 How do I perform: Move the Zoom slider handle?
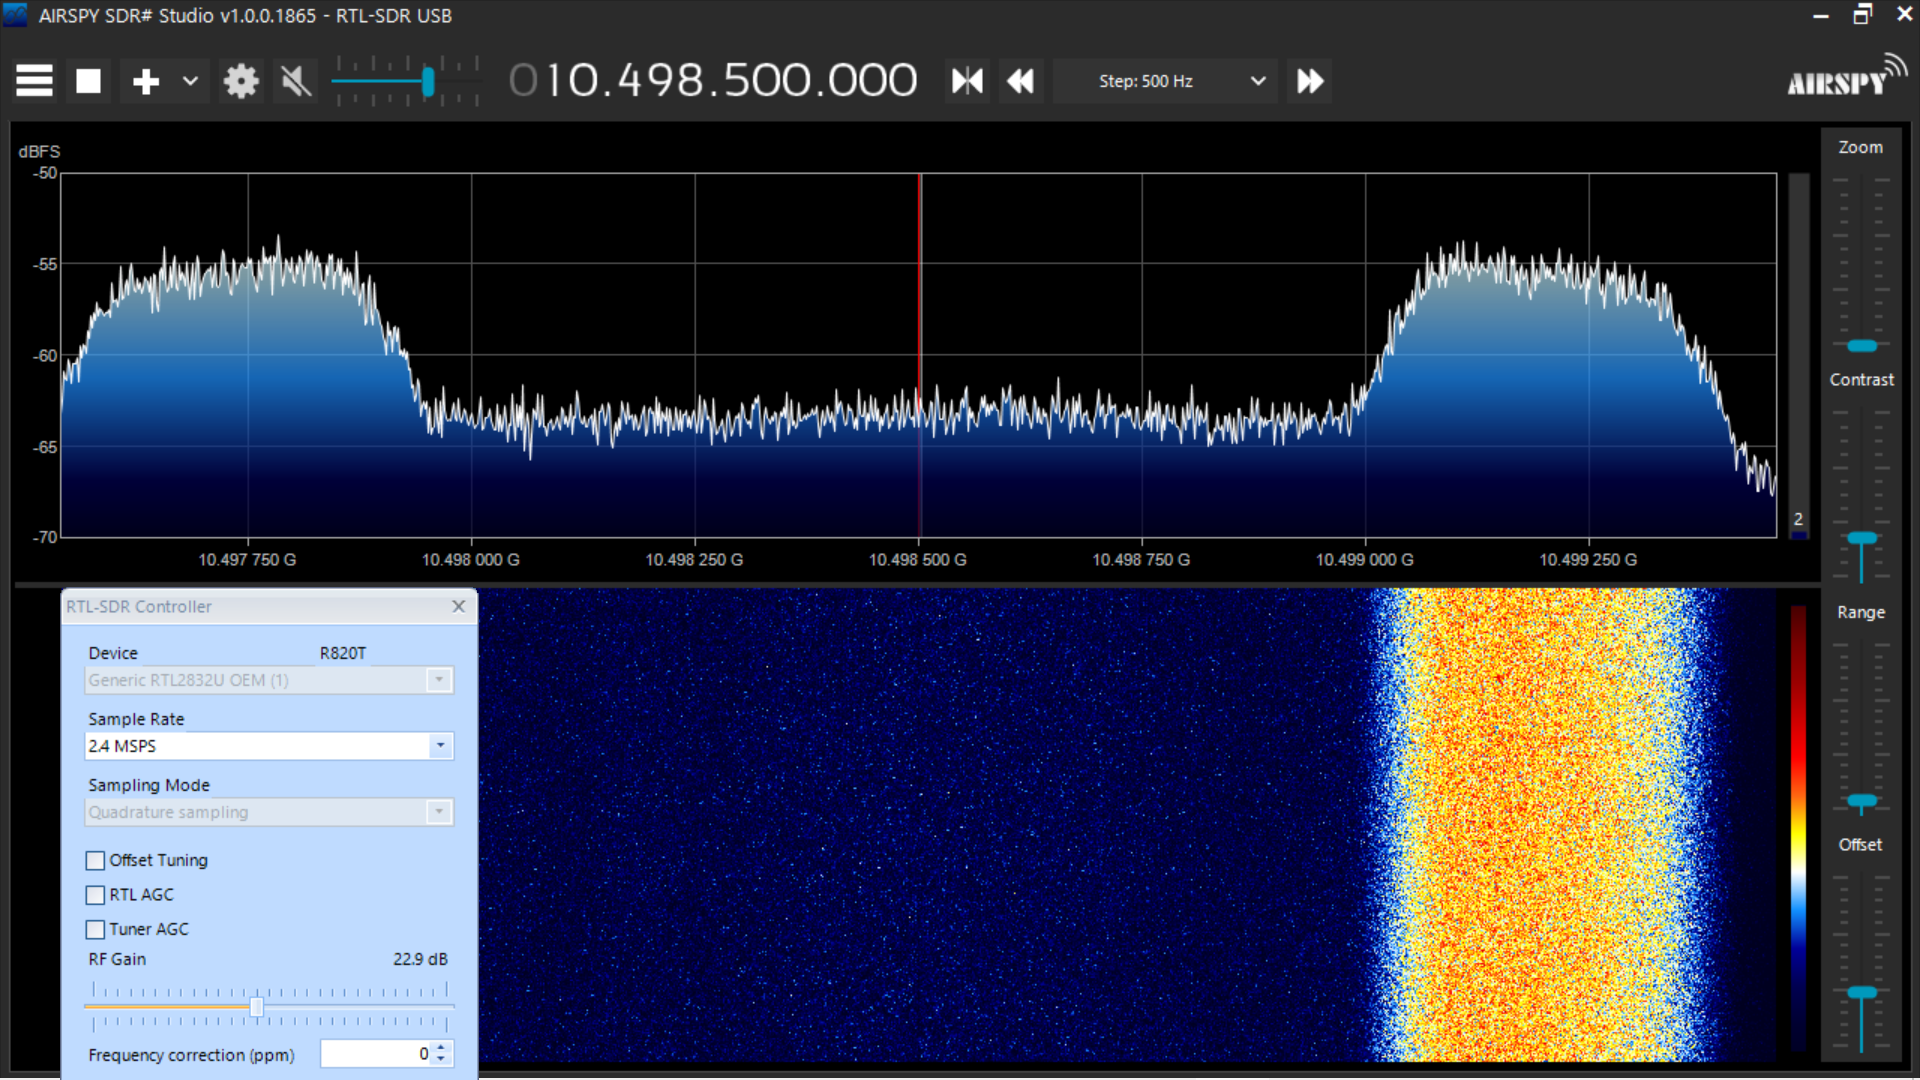1861,346
